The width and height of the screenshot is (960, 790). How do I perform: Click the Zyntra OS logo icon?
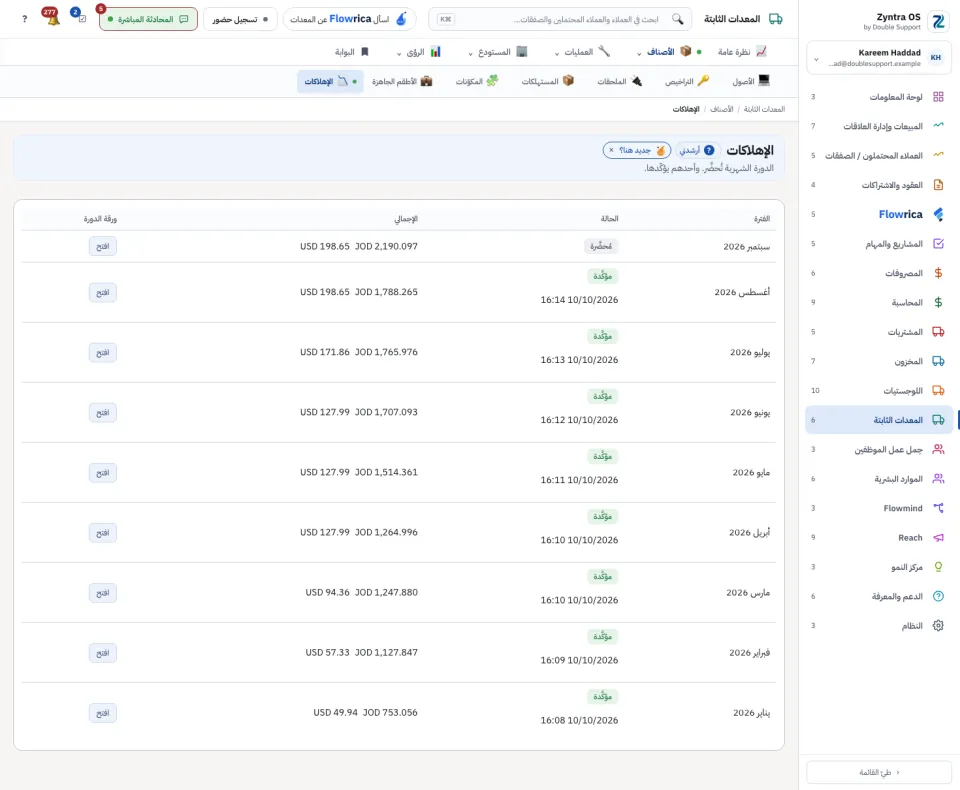(x=938, y=21)
